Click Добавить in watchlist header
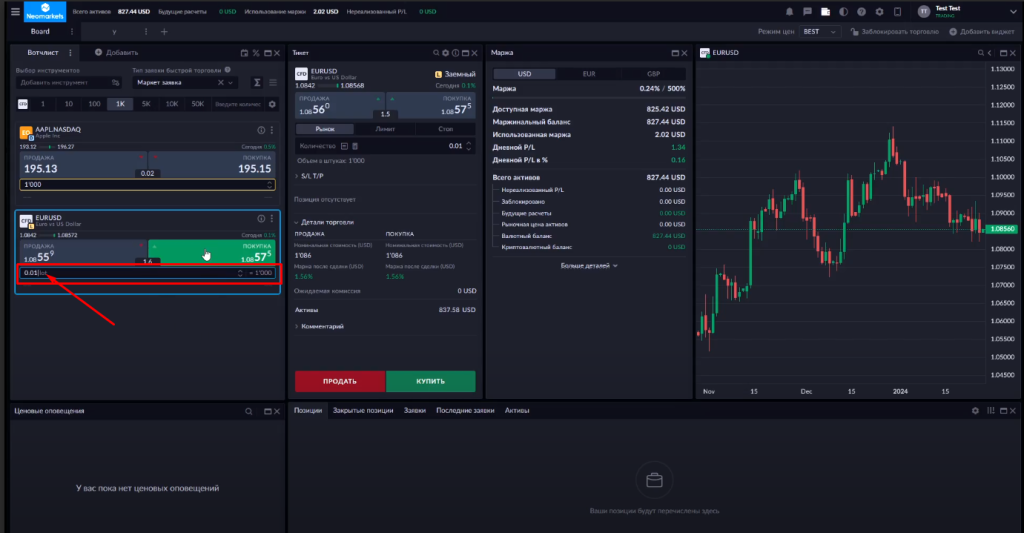Screen dimensions: 1024x533 [x=116, y=53]
